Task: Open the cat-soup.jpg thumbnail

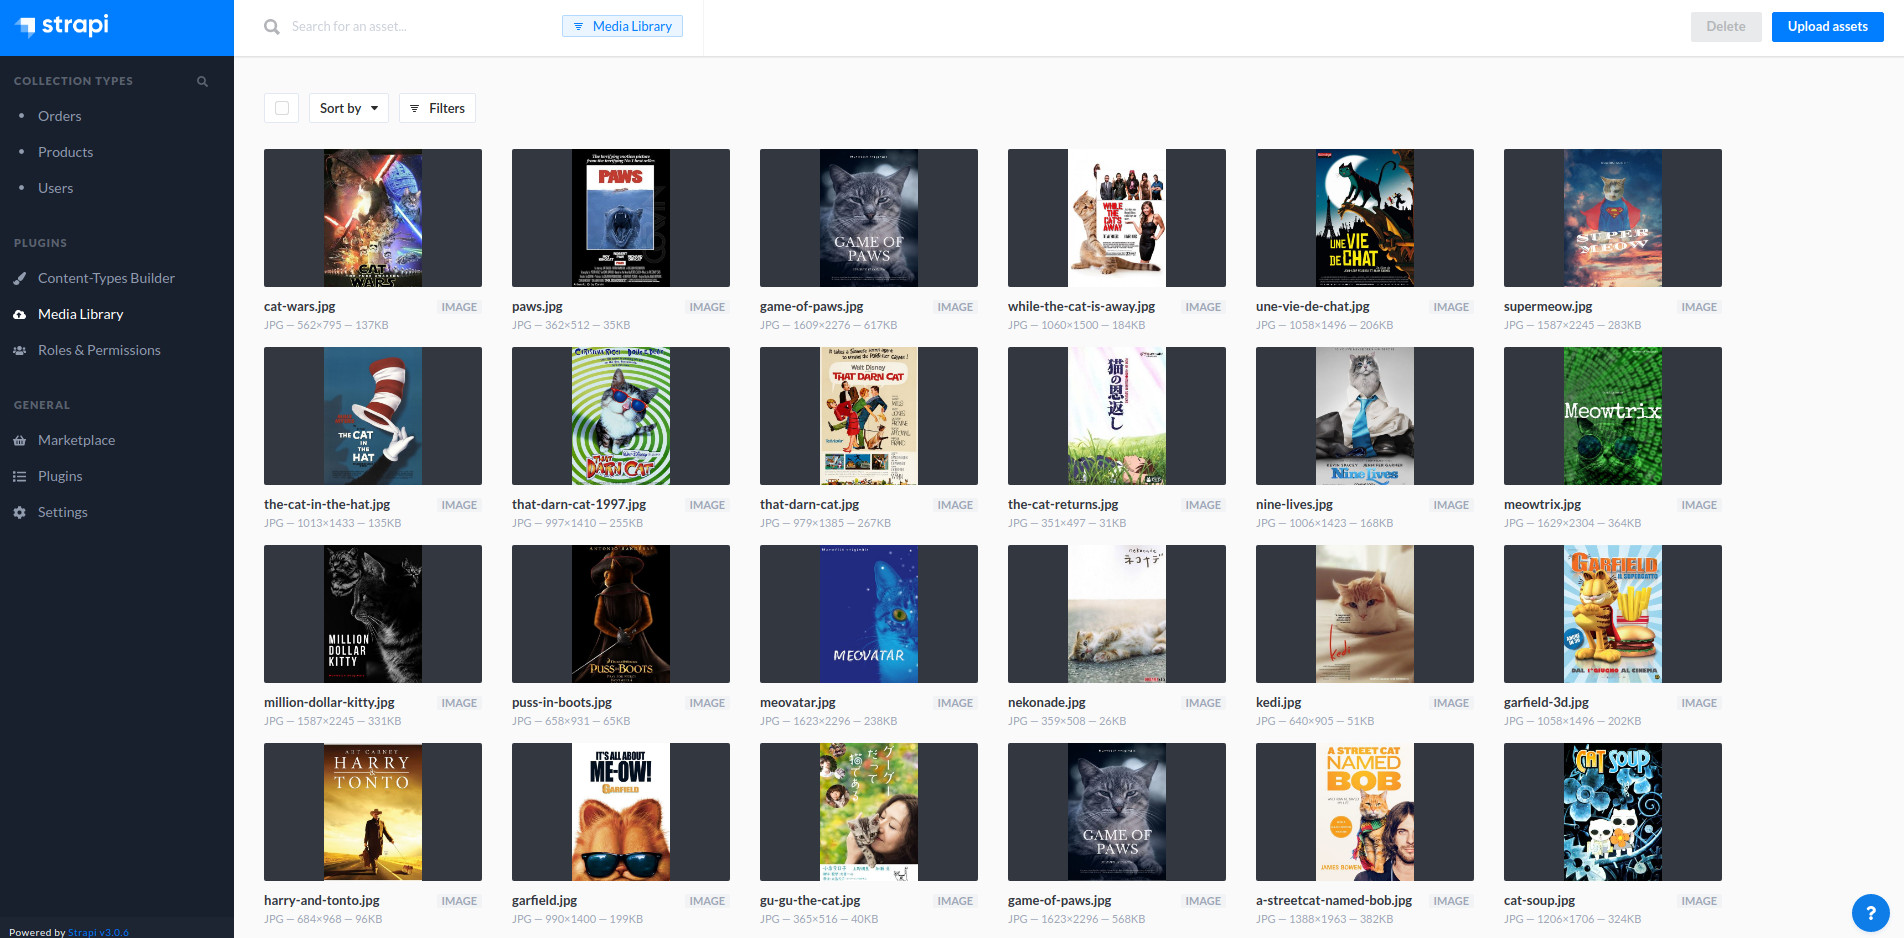Action: 1613,812
